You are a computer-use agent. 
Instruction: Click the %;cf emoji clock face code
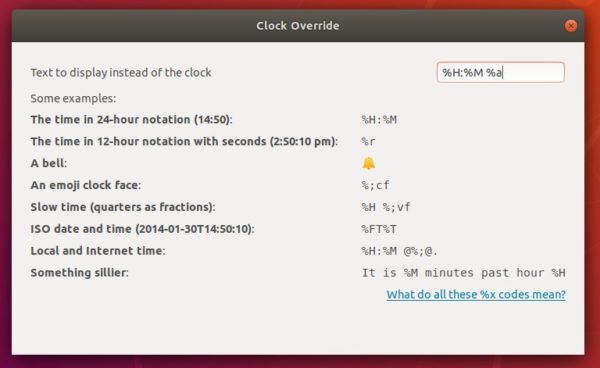[x=375, y=185]
